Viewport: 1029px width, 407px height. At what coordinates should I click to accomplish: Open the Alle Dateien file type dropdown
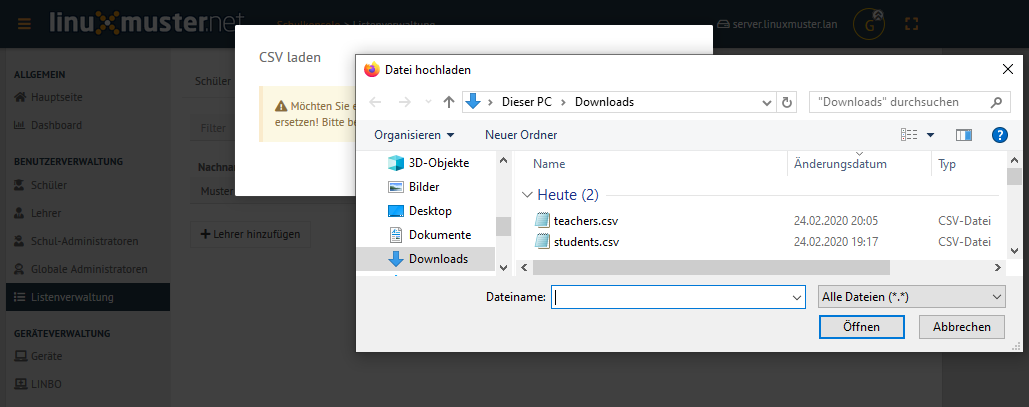912,297
